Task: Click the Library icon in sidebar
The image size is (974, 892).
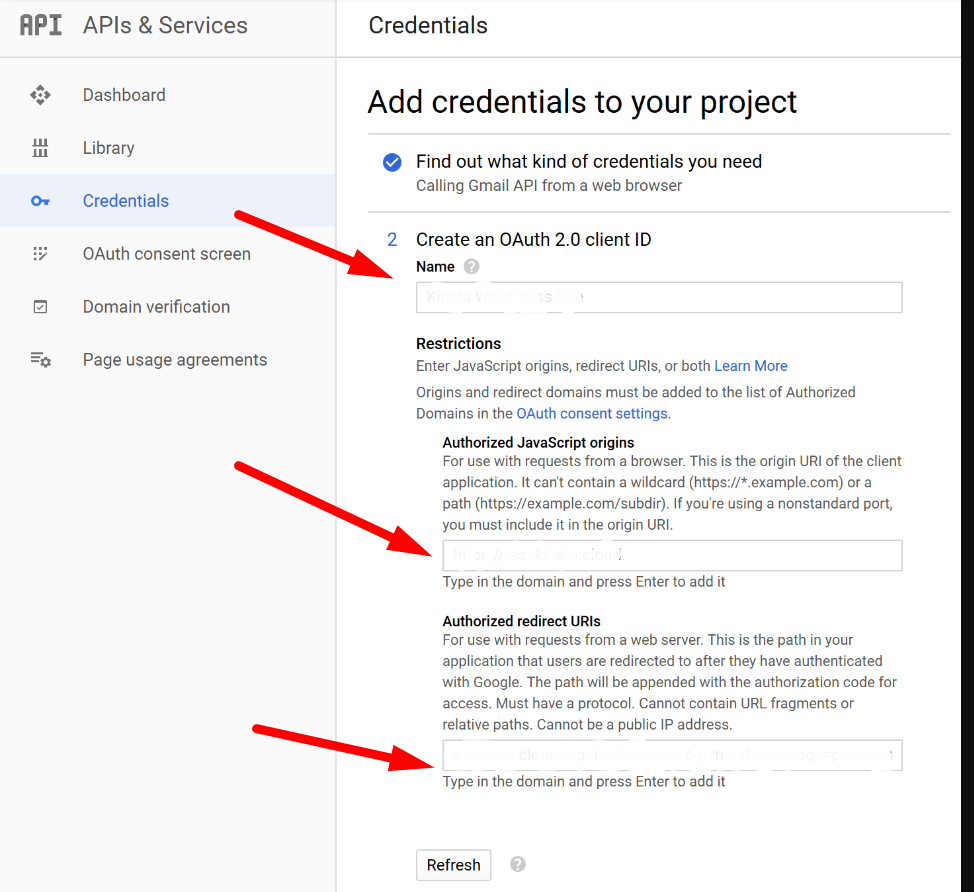Action: tap(40, 148)
